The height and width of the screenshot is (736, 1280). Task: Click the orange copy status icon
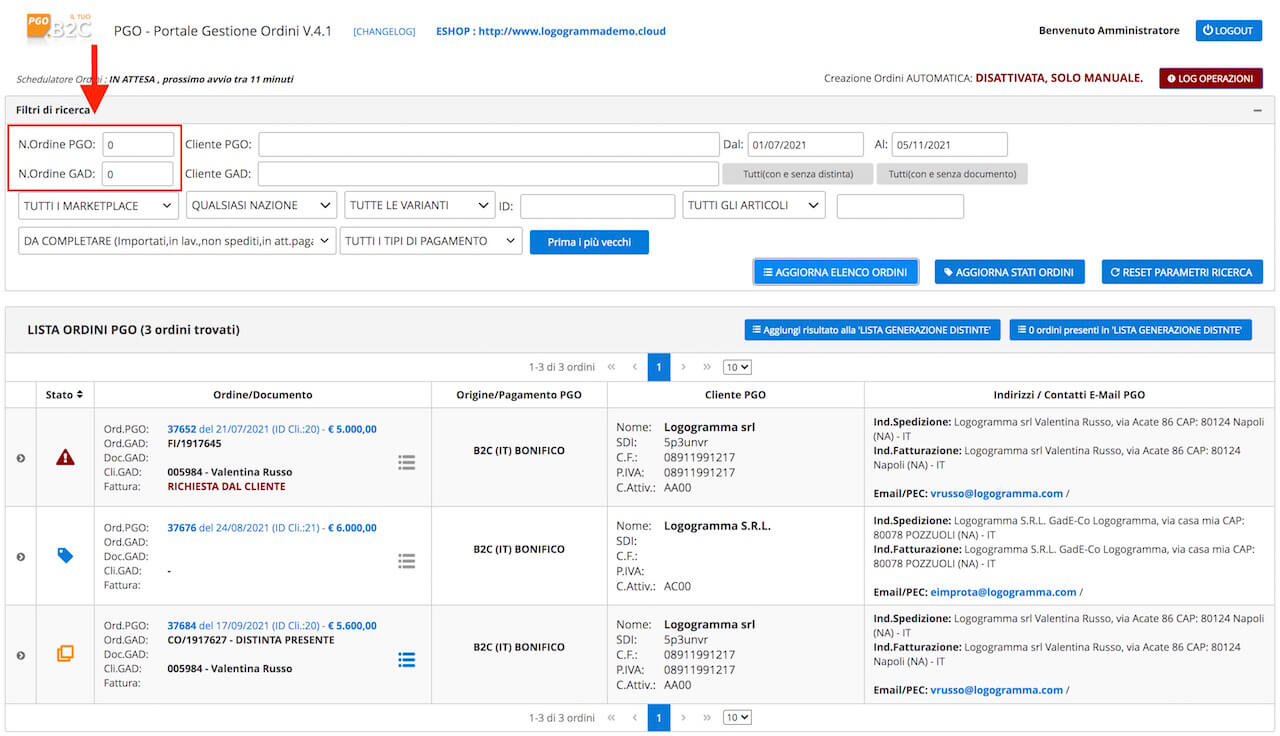coord(65,653)
